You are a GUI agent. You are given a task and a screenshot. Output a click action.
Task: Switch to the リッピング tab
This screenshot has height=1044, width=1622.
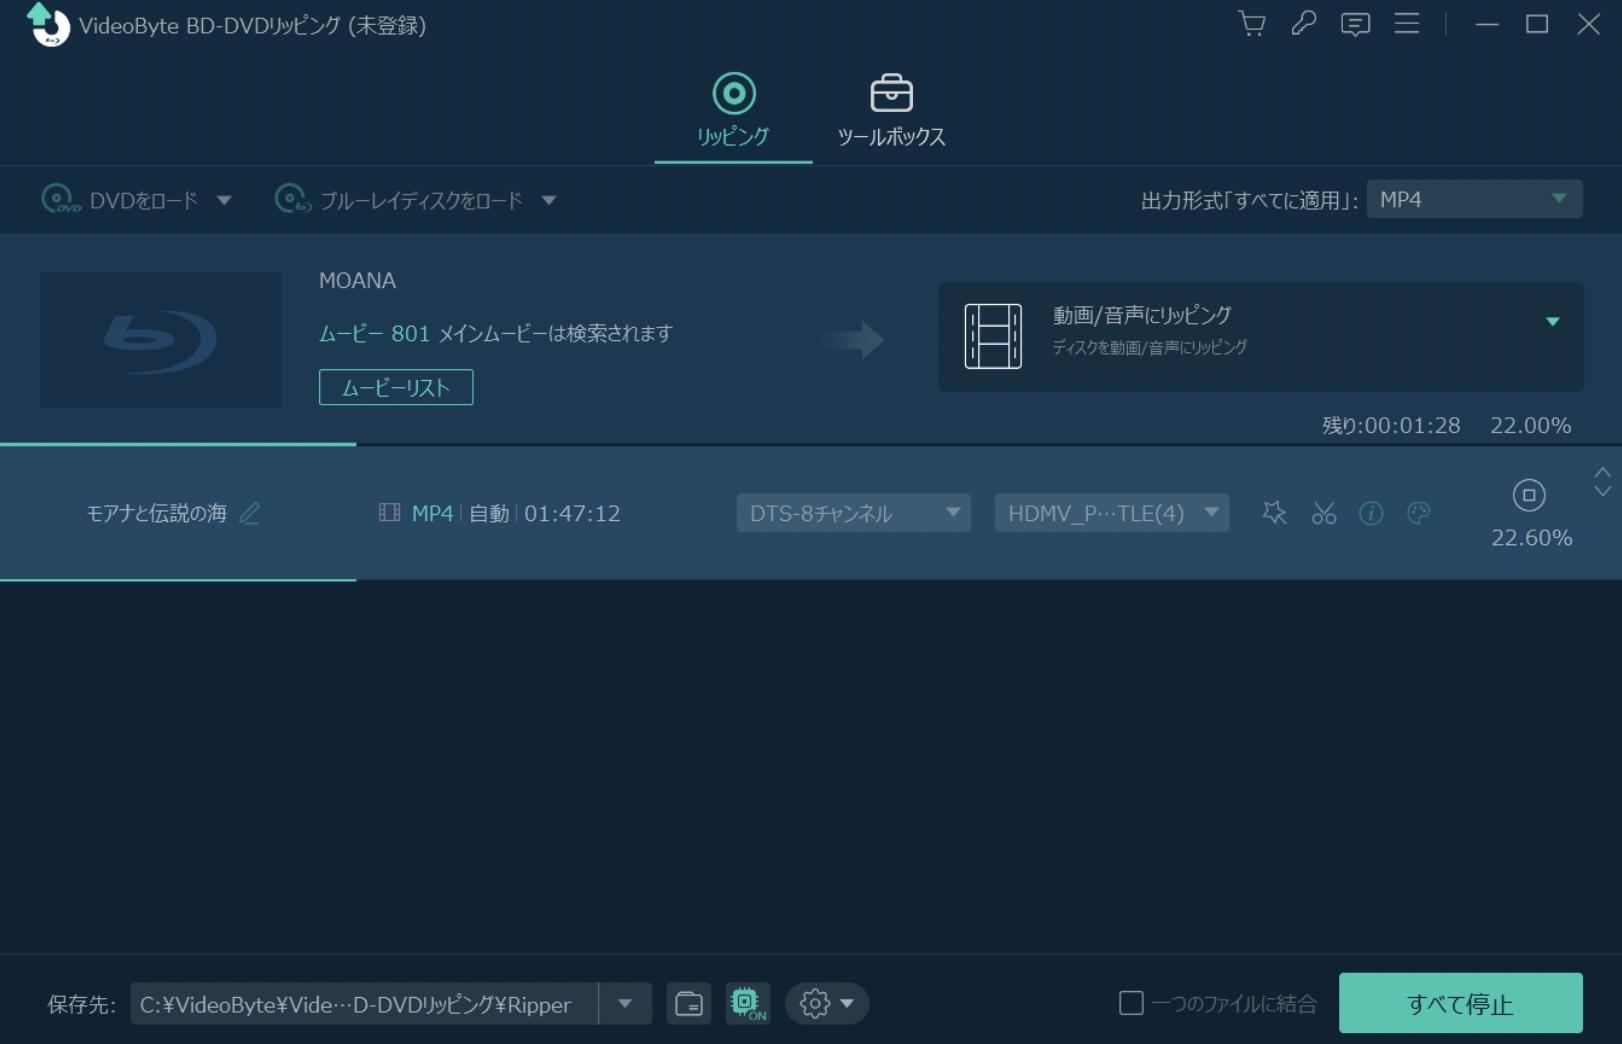(x=733, y=111)
